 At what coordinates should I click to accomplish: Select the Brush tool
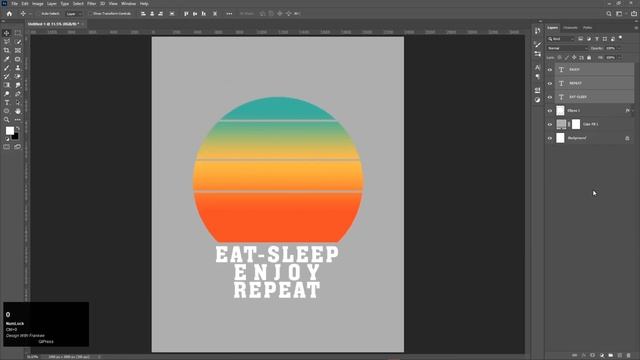pos(7,68)
